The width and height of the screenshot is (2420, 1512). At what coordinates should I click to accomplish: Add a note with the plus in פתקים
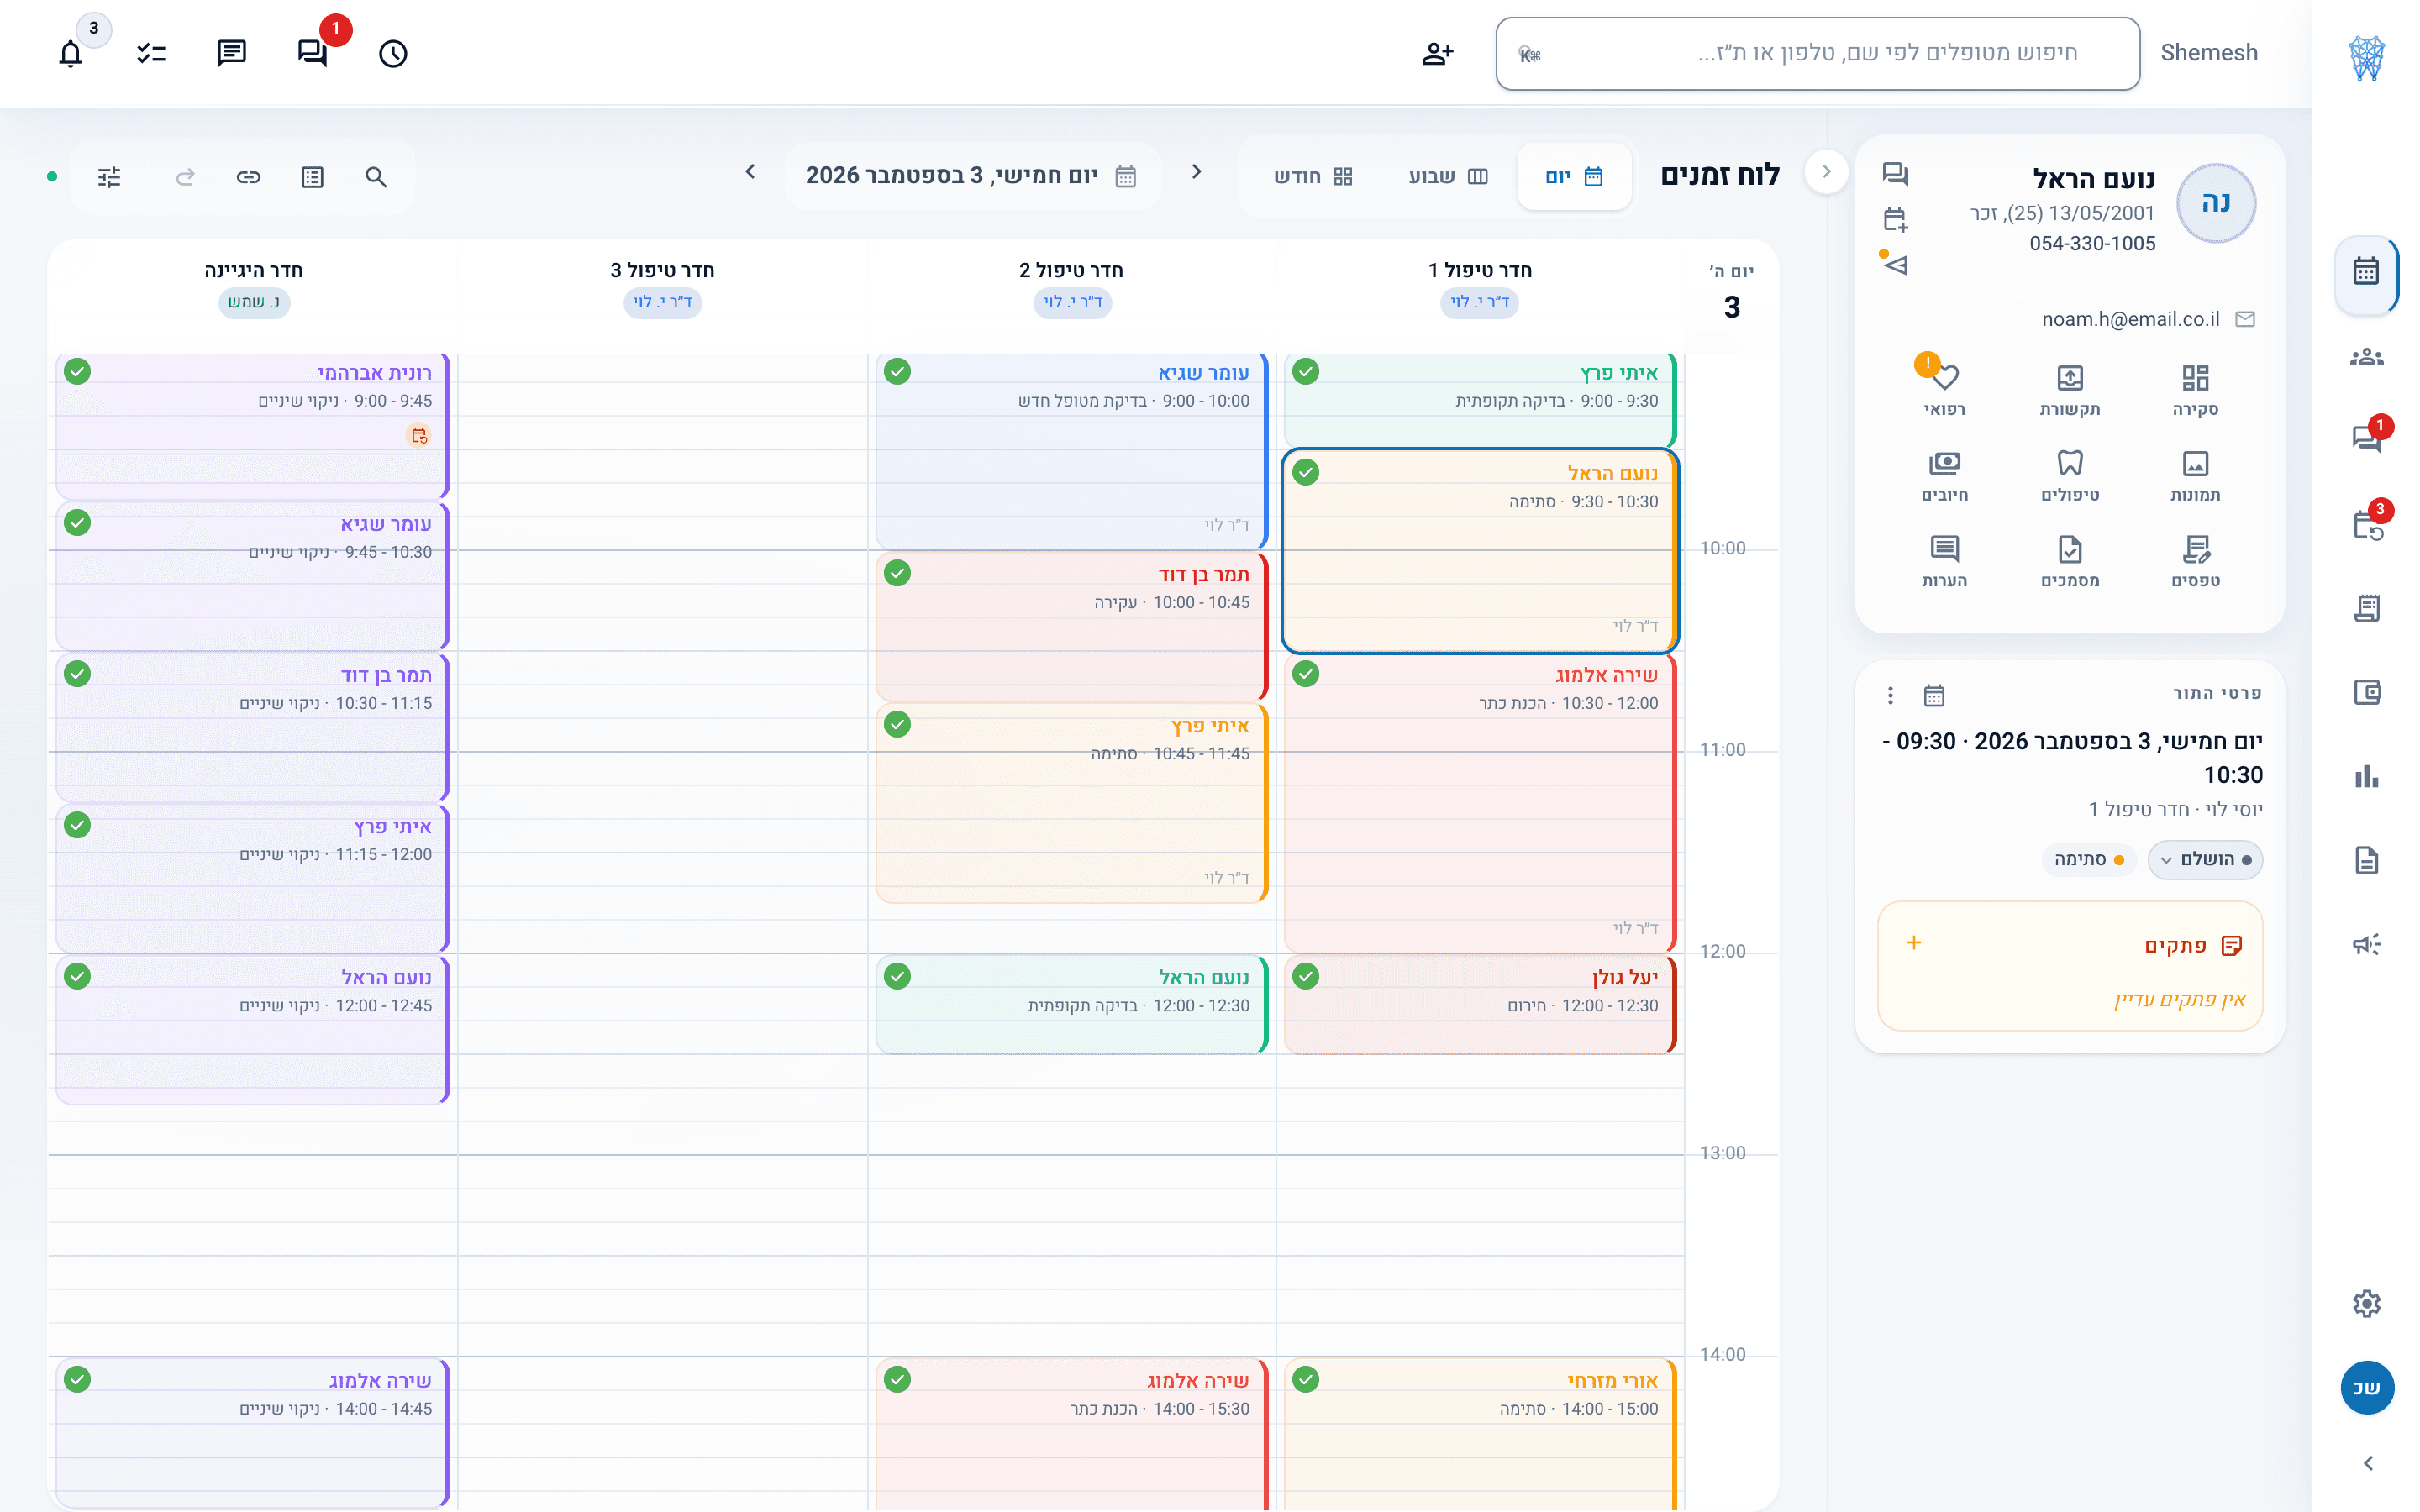1914,943
